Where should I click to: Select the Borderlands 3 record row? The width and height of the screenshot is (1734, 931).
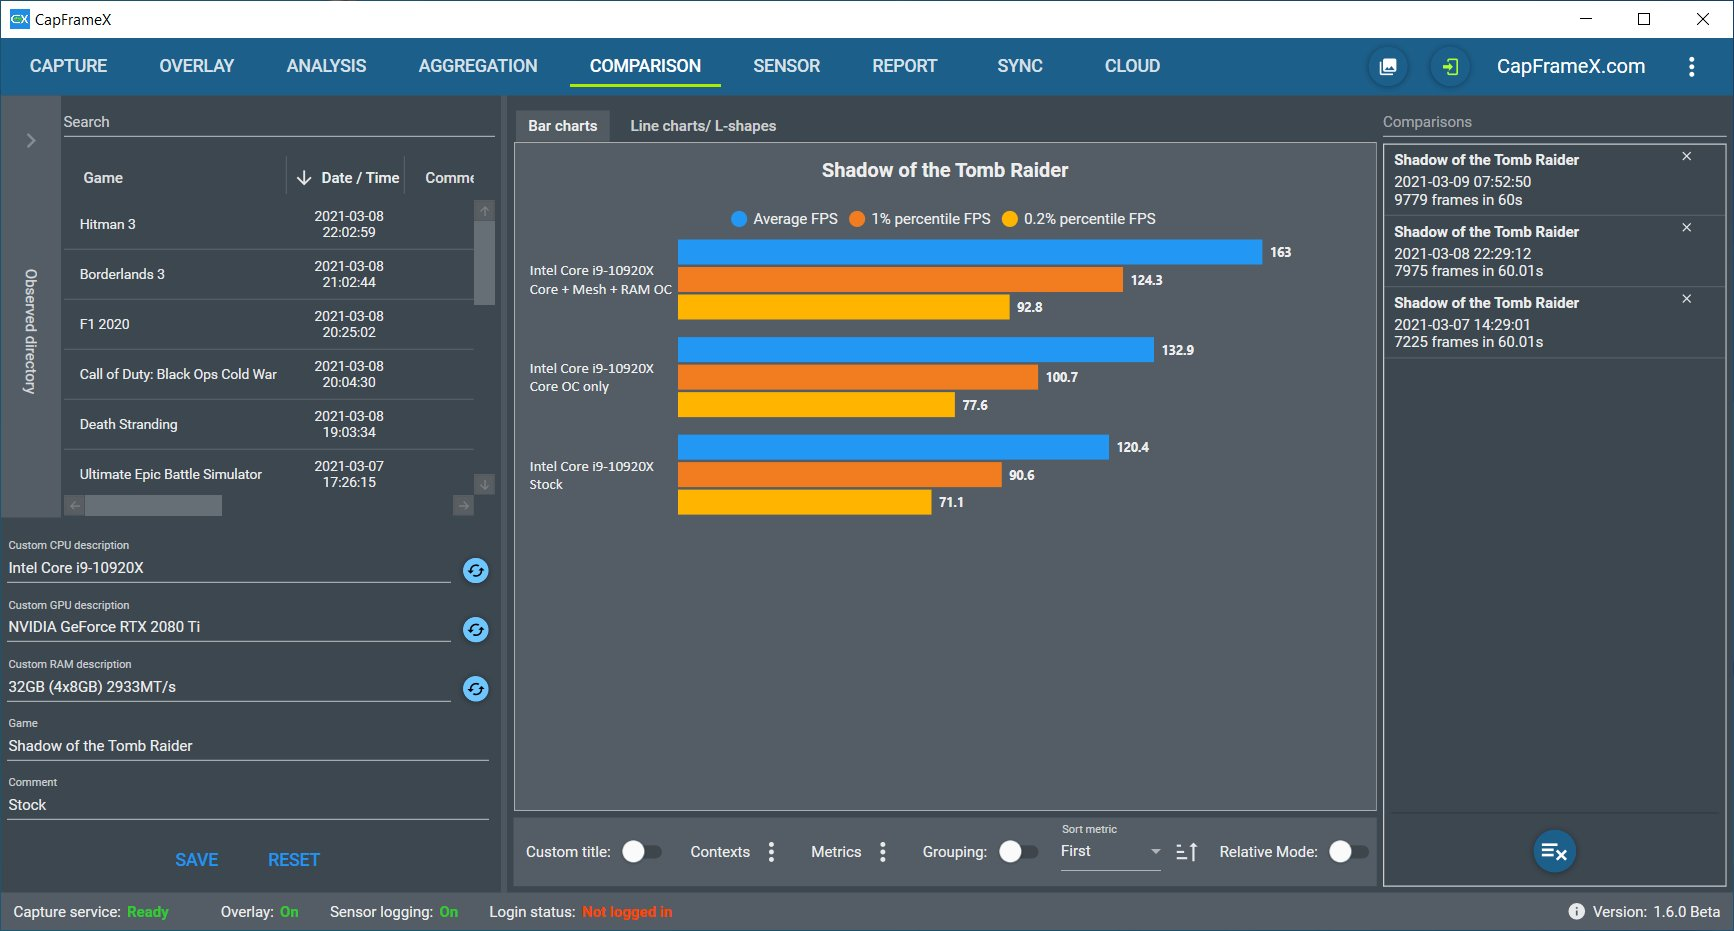pos(268,274)
